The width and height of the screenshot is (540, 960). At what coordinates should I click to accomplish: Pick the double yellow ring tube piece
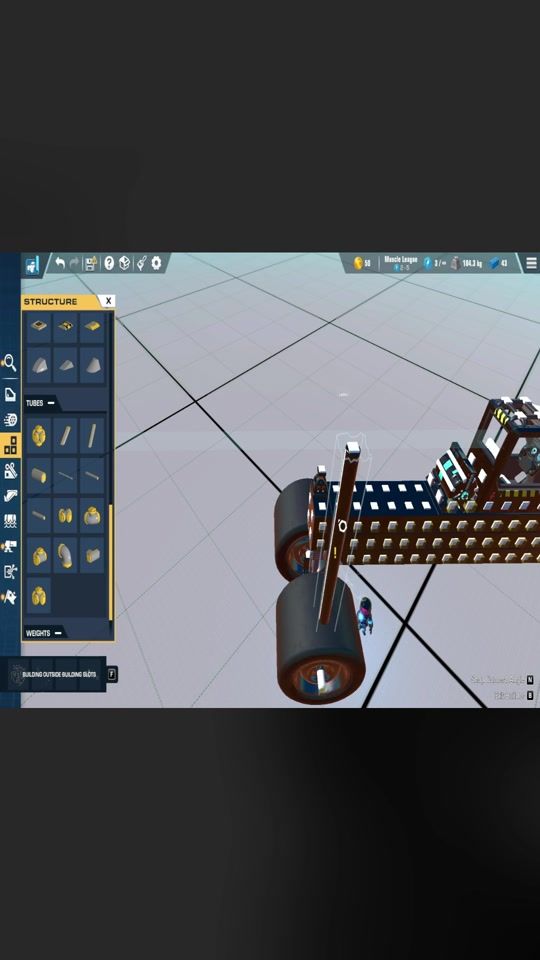point(65,516)
